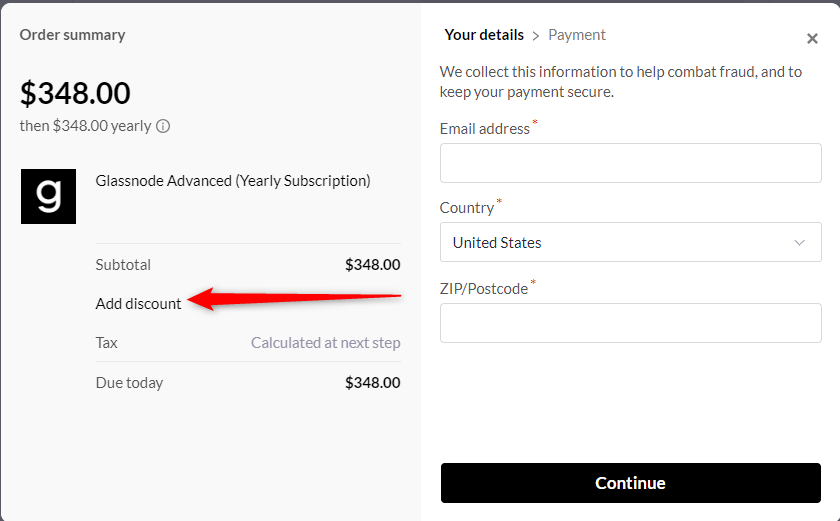This screenshot has width=840, height=521.
Task: Switch to the Payment step
Action: [x=577, y=35]
